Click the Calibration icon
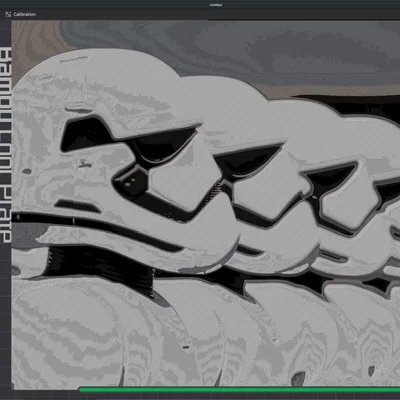The width and height of the screenshot is (400, 400). (8, 14)
